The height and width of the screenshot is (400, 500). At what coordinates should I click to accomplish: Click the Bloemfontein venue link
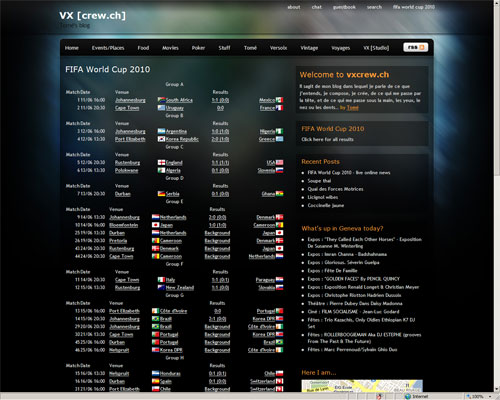[x=123, y=225]
